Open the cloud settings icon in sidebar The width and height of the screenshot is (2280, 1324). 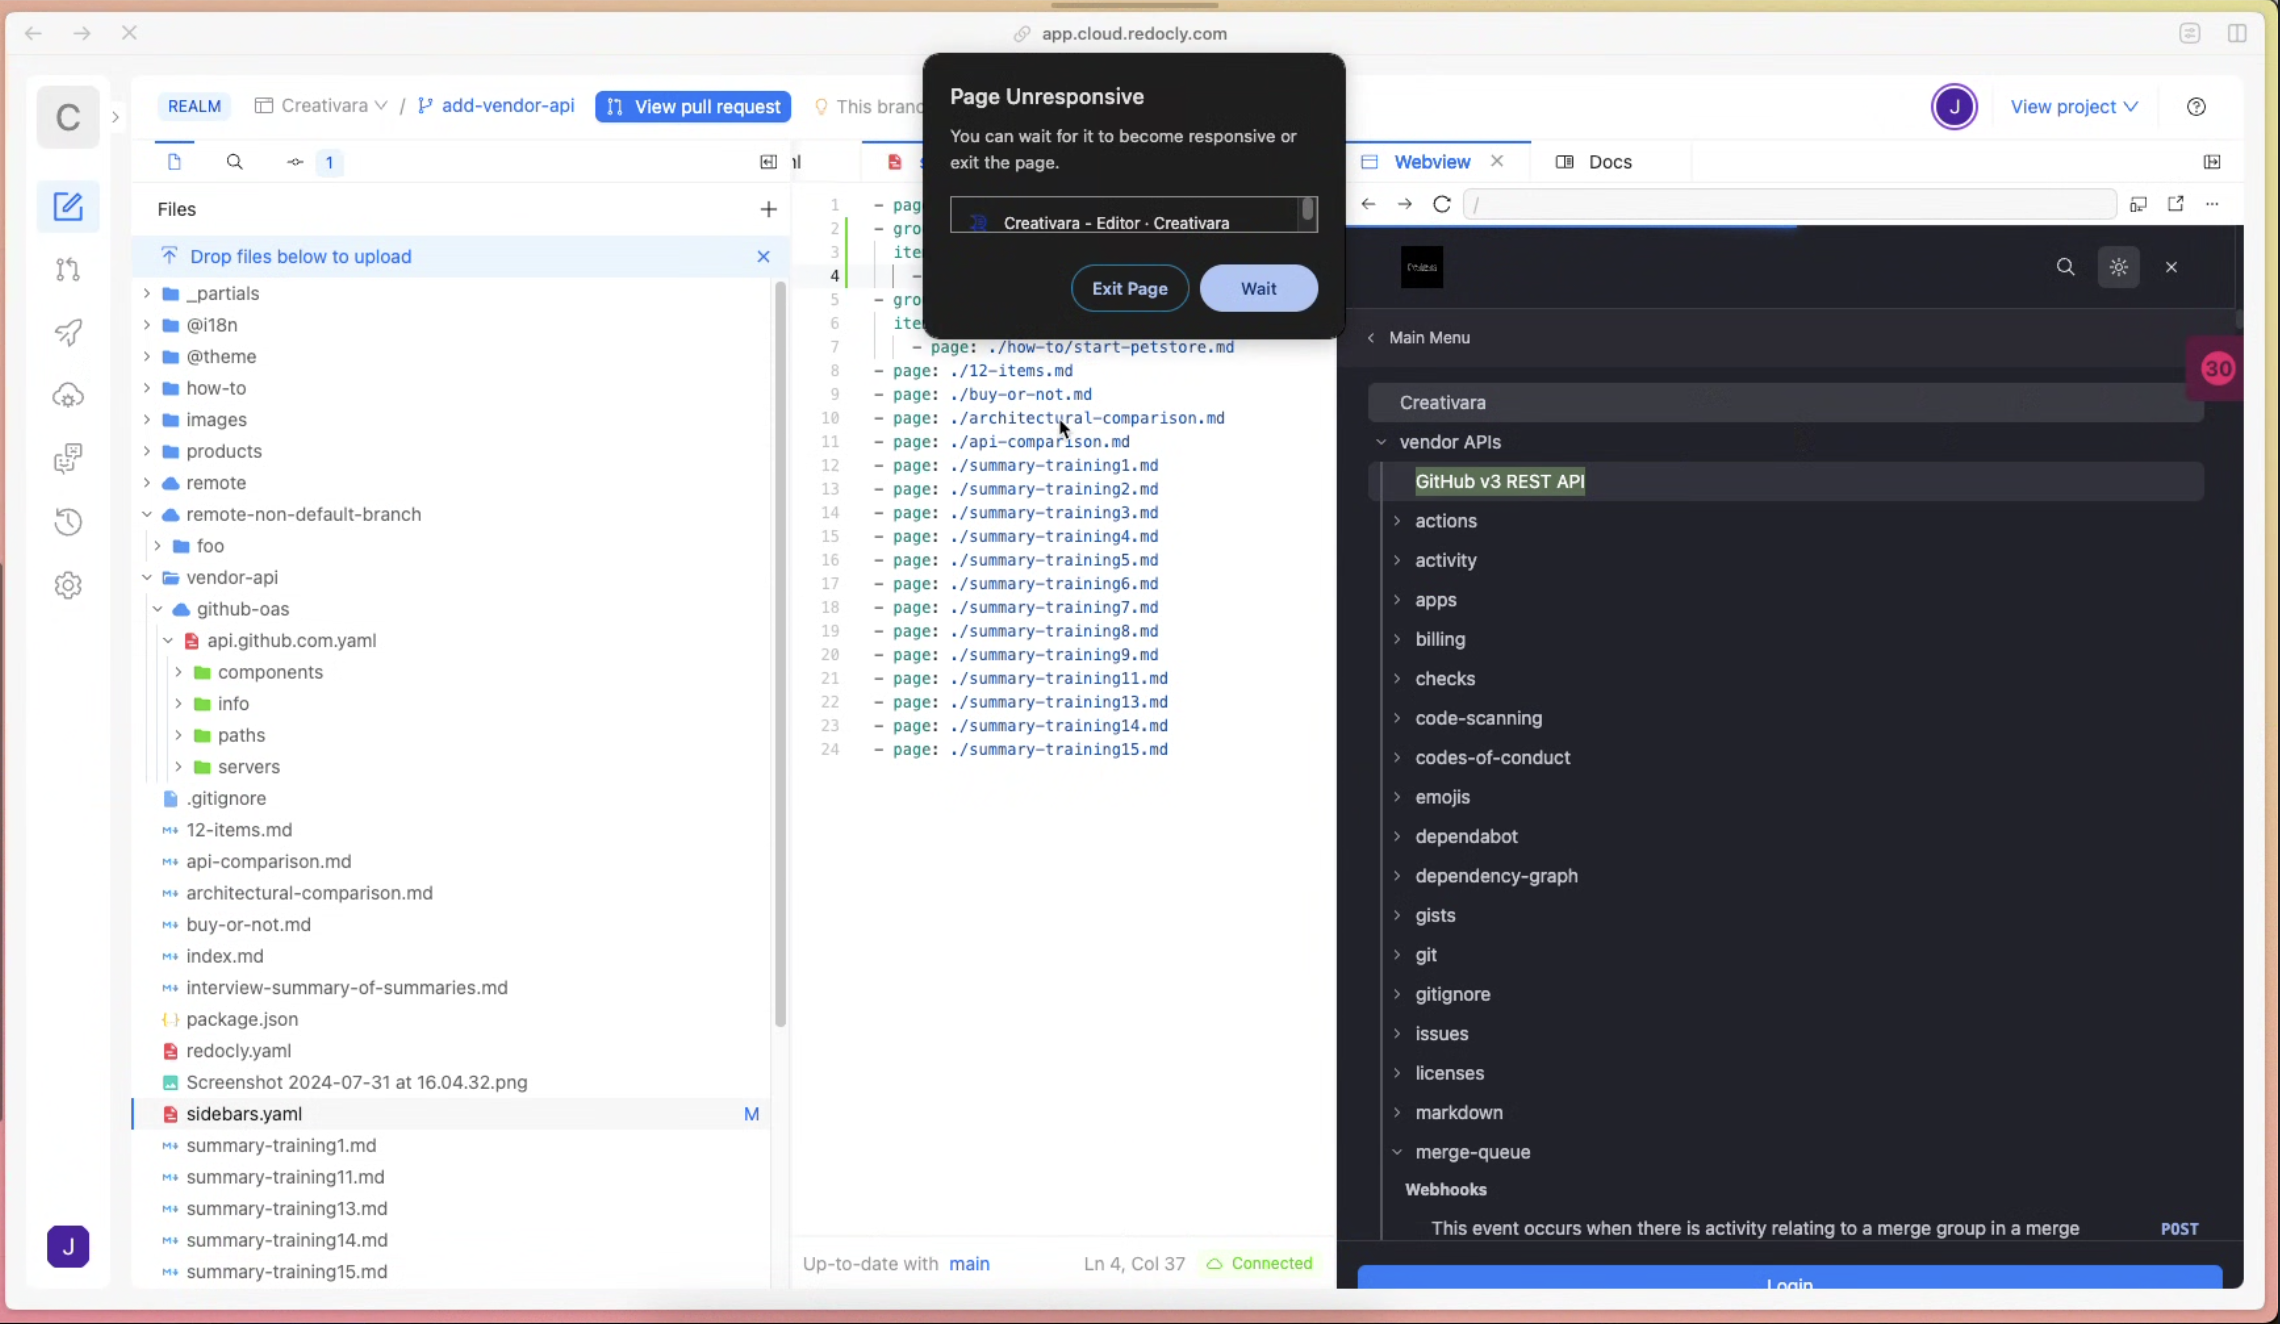pos(68,395)
